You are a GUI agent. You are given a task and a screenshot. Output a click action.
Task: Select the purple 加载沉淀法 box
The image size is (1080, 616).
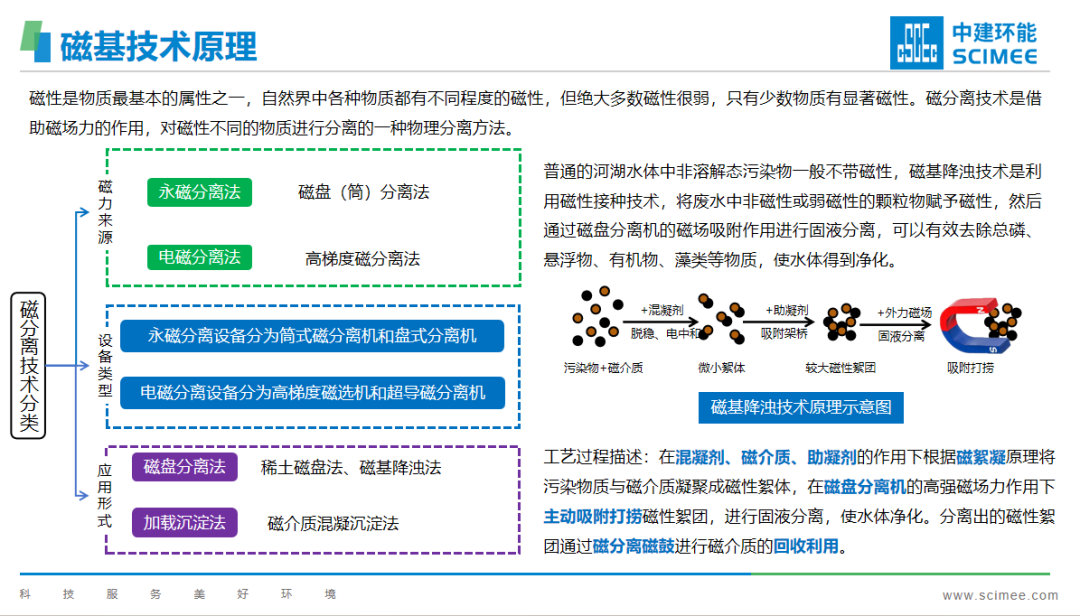point(184,522)
